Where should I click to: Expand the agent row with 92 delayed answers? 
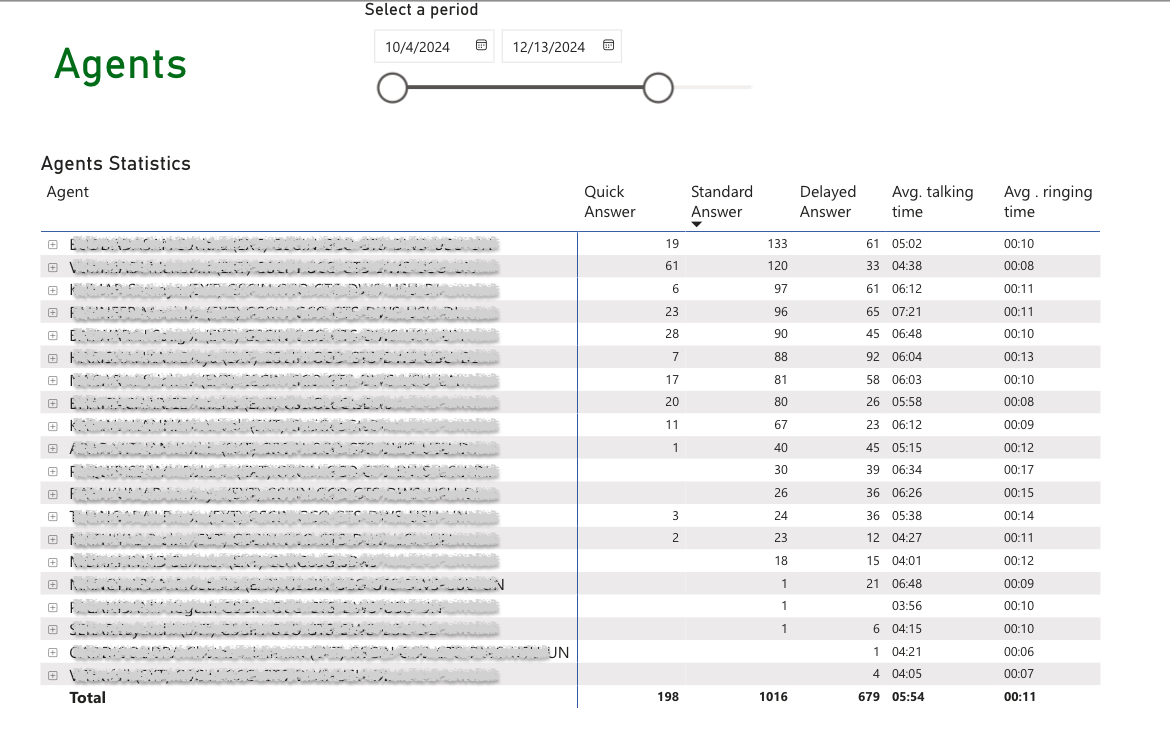tap(52, 357)
